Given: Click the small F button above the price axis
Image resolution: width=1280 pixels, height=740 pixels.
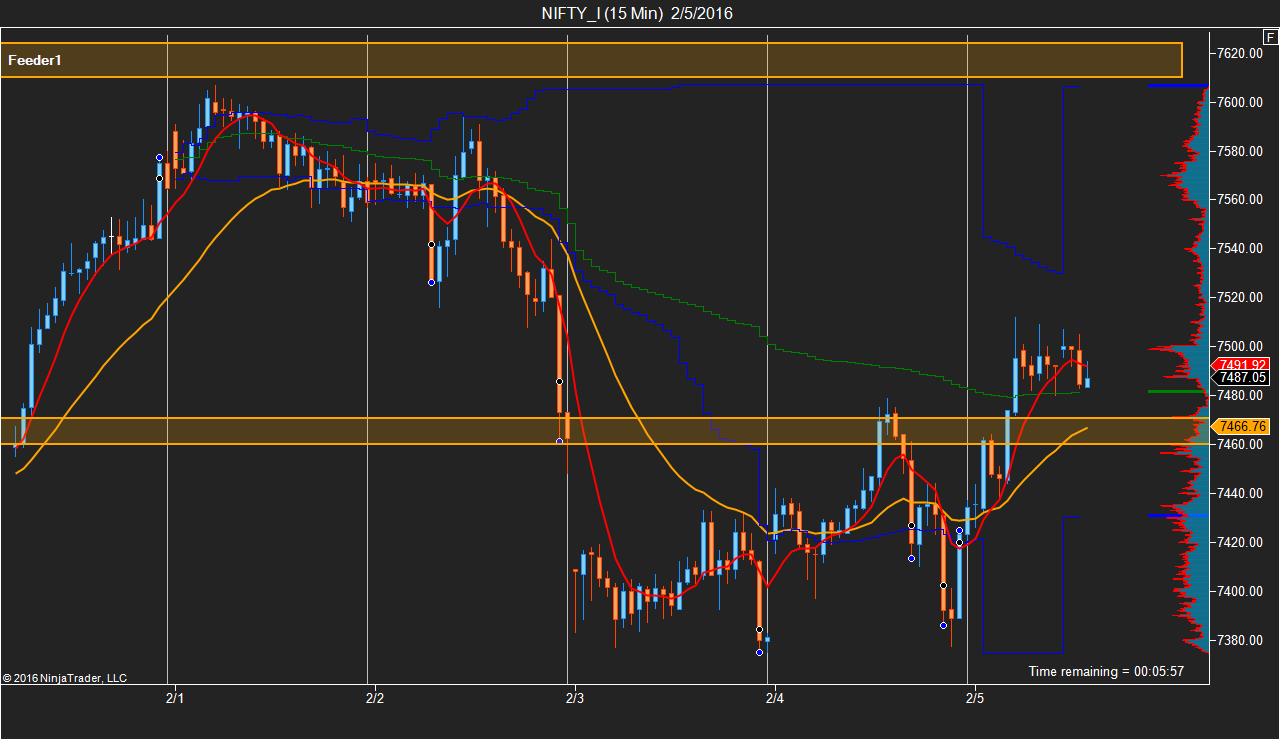Looking at the screenshot, I should click(1270, 36).
